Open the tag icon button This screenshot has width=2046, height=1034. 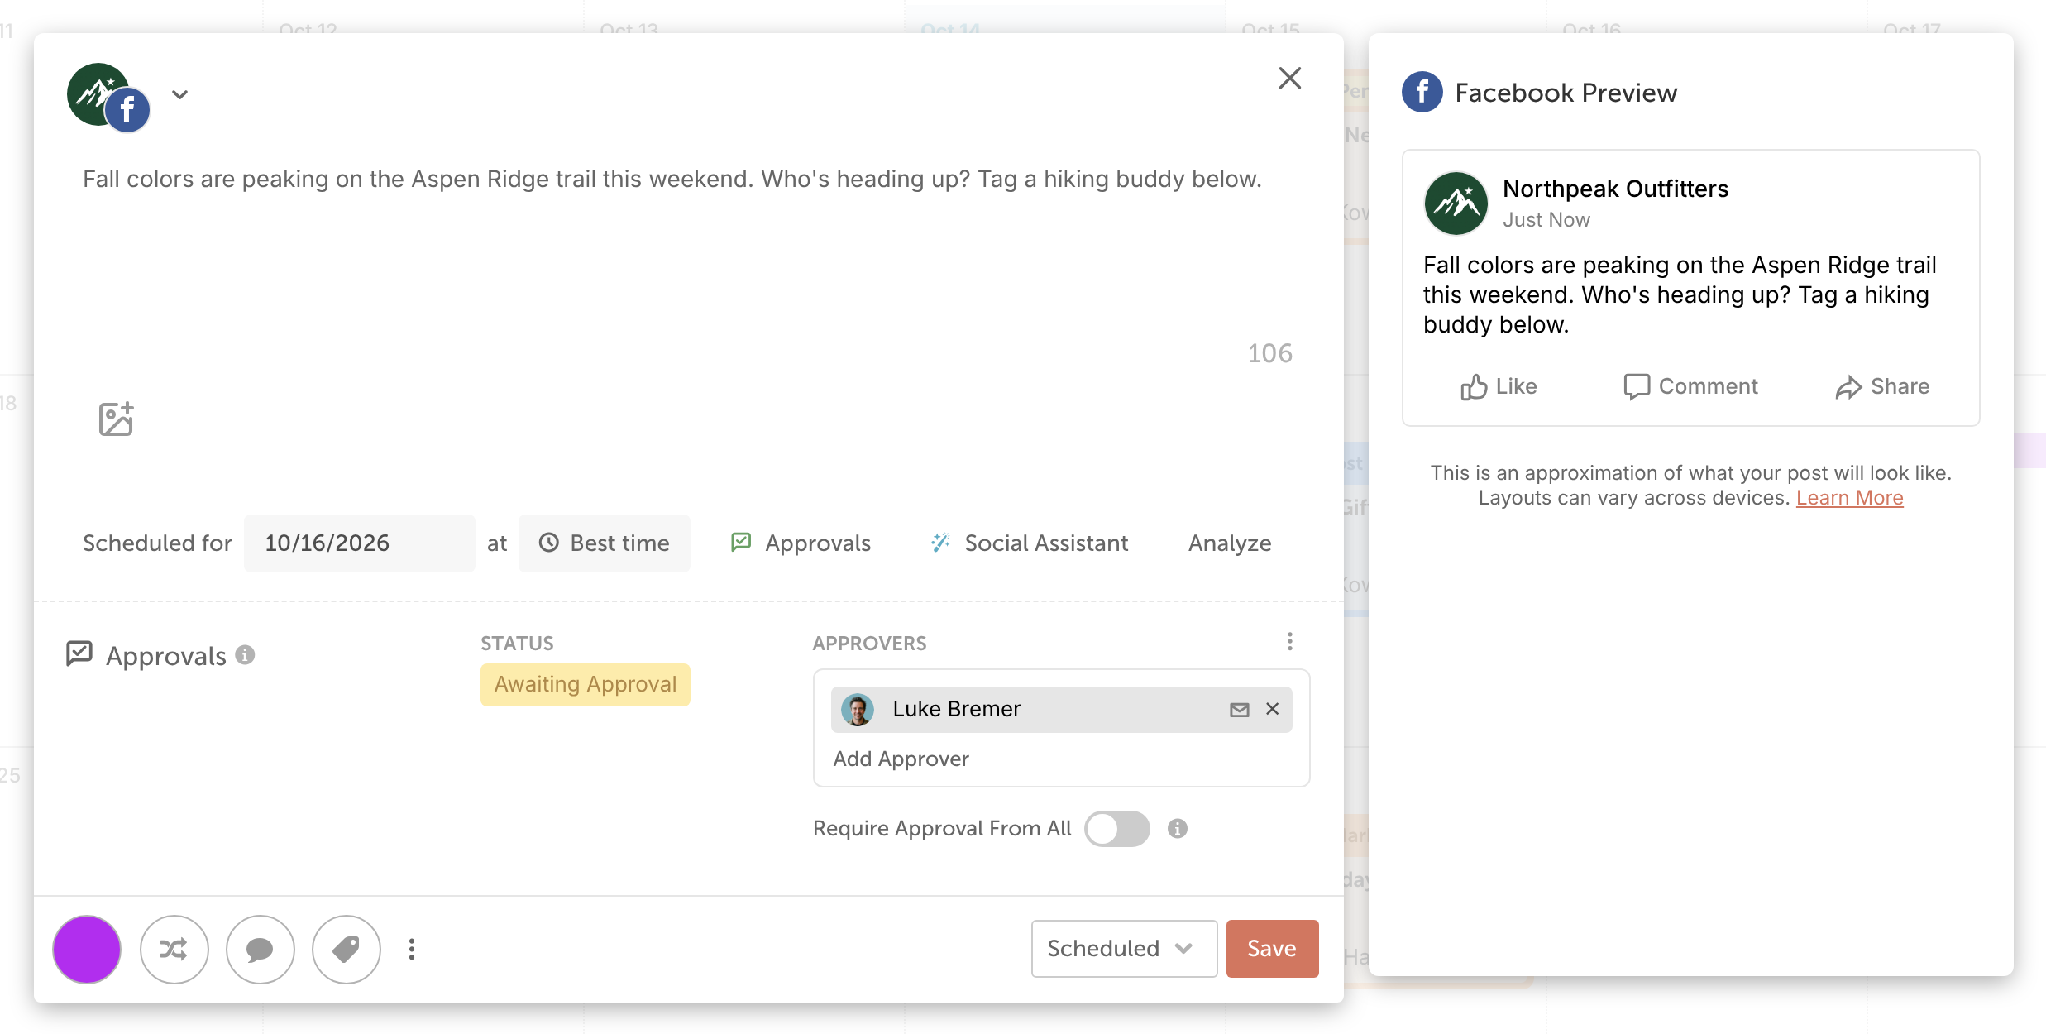[x=346, y=949]
